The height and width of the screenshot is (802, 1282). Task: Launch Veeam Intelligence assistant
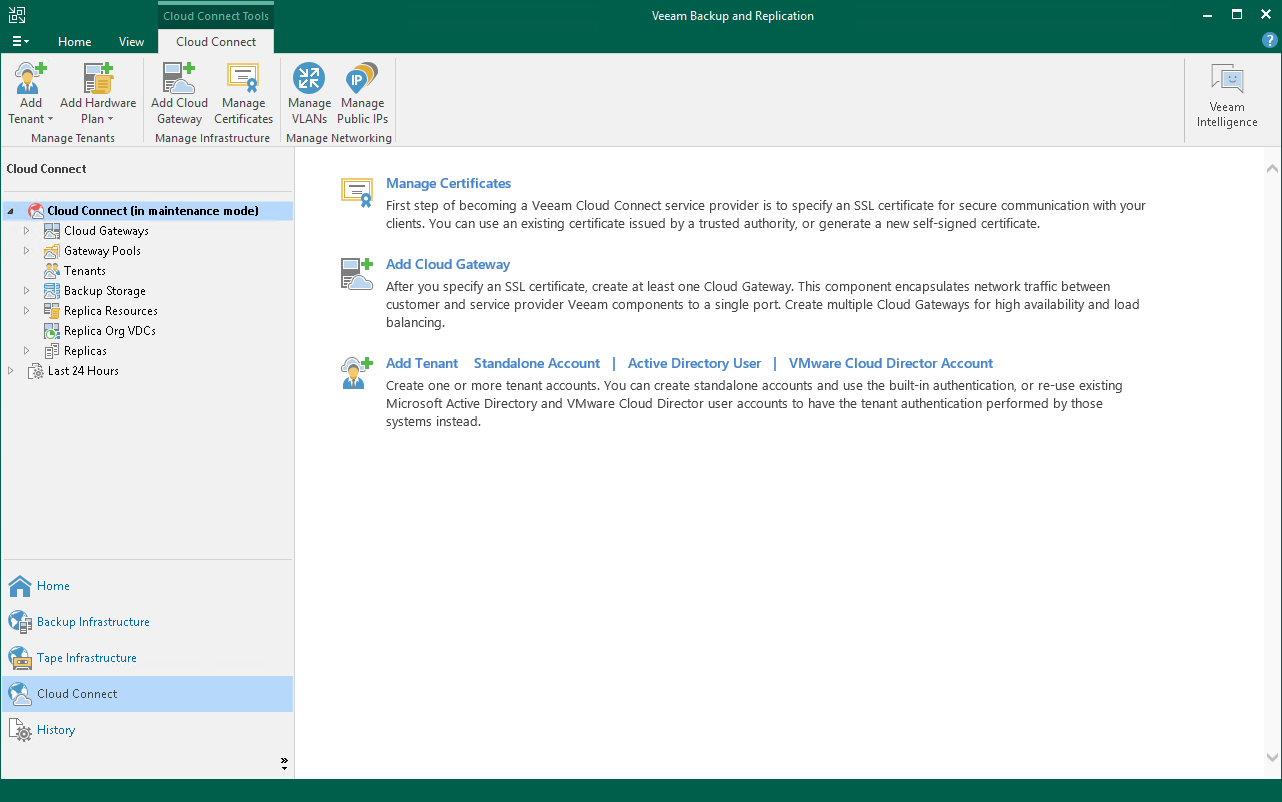tap(1227, 96)
